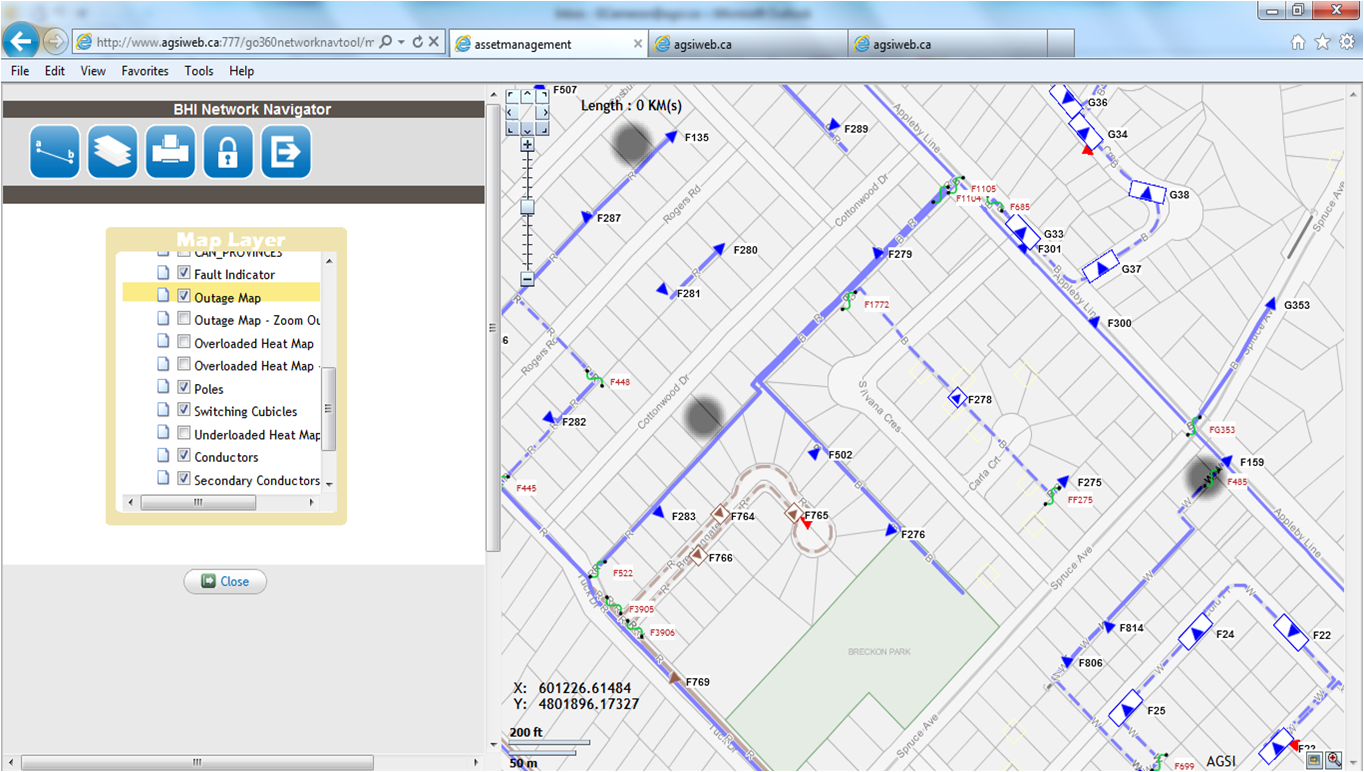1364x772 pixels.
Task: Pan the map to upper-left
Action: [x=512, y=96]
